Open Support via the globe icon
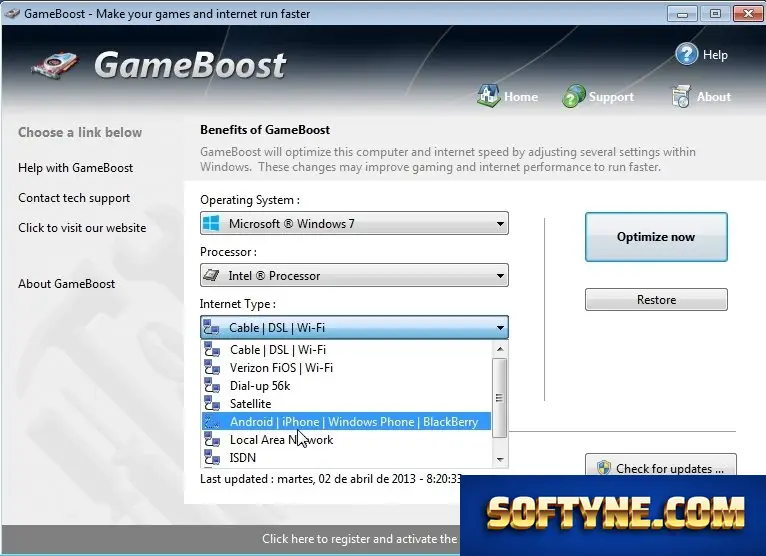The image size is (766, 556). point(574,96)
